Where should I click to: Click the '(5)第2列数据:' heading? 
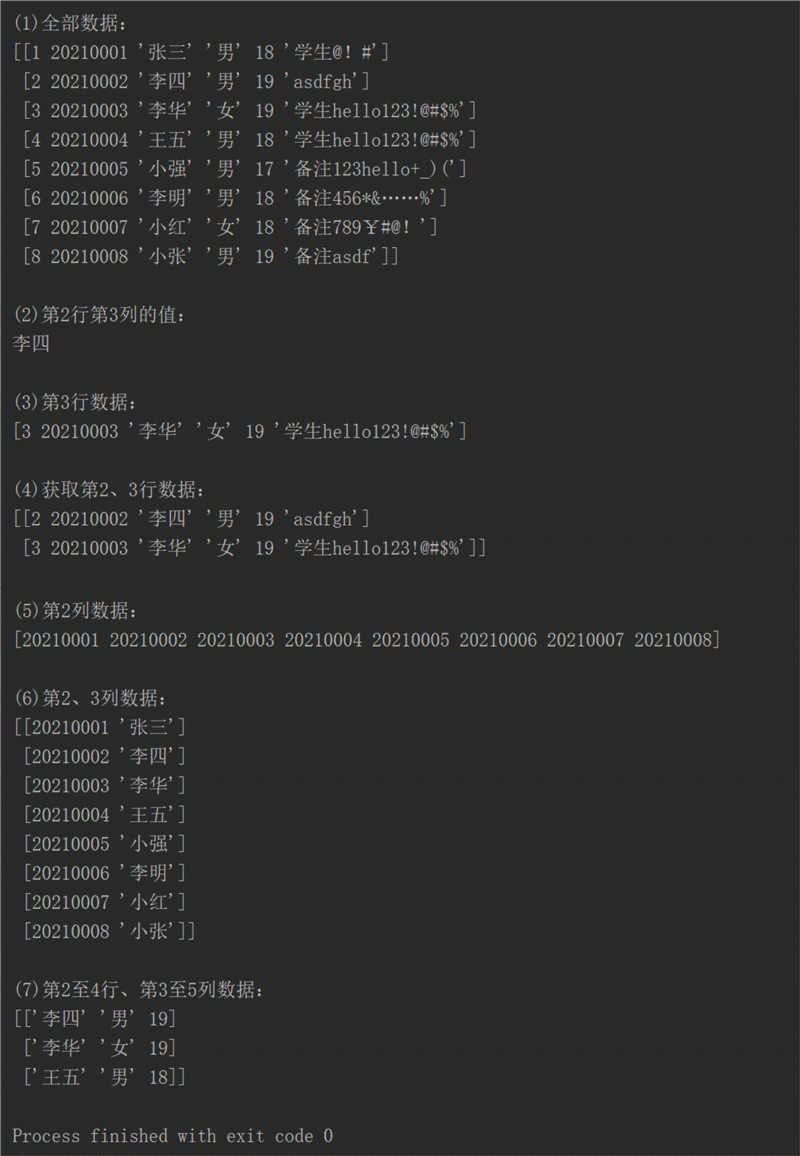[76, 611]
